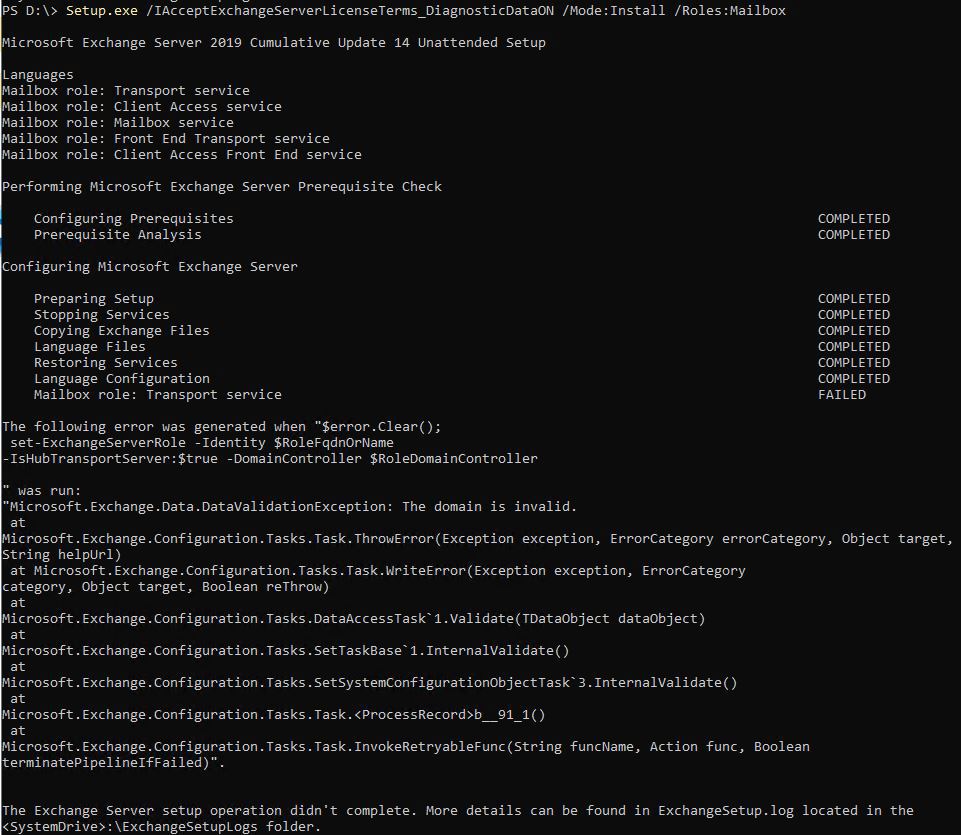
Task: Click the 'String helpUrl)' line
Action: click(61, 555)
